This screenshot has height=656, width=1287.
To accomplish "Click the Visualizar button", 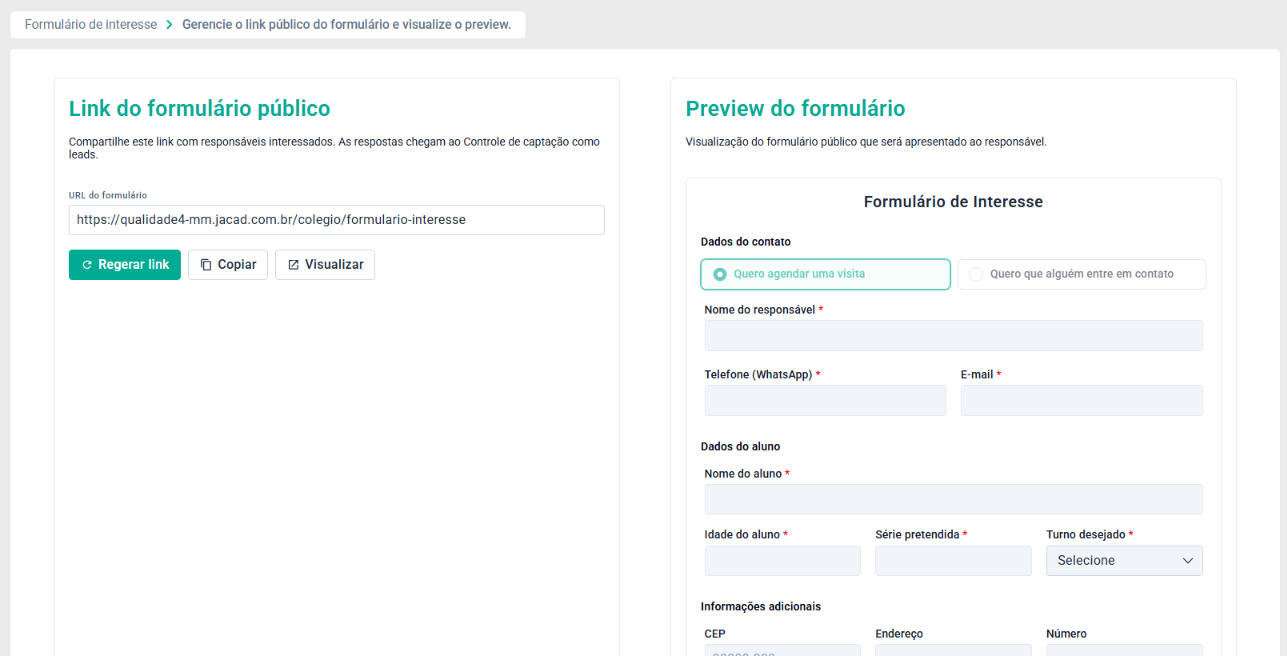I will [x=325, y=265].
